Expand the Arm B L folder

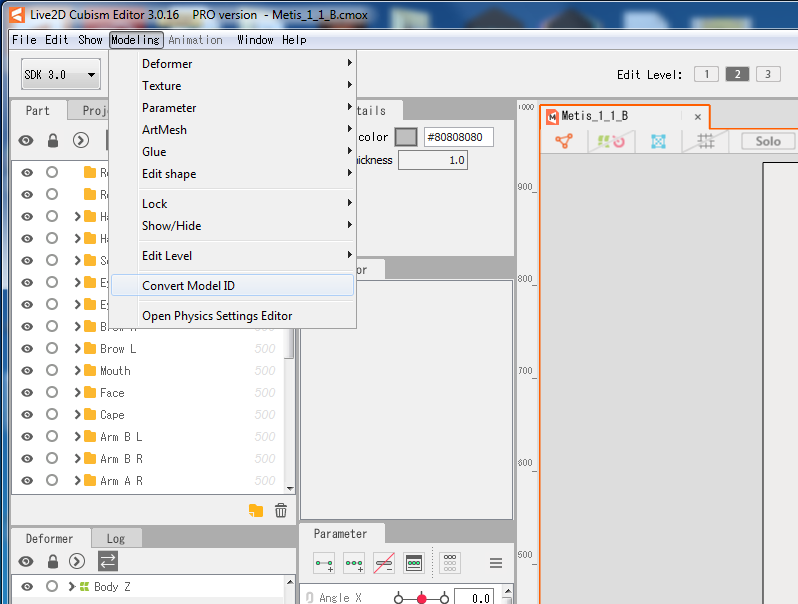pos(77,437)
